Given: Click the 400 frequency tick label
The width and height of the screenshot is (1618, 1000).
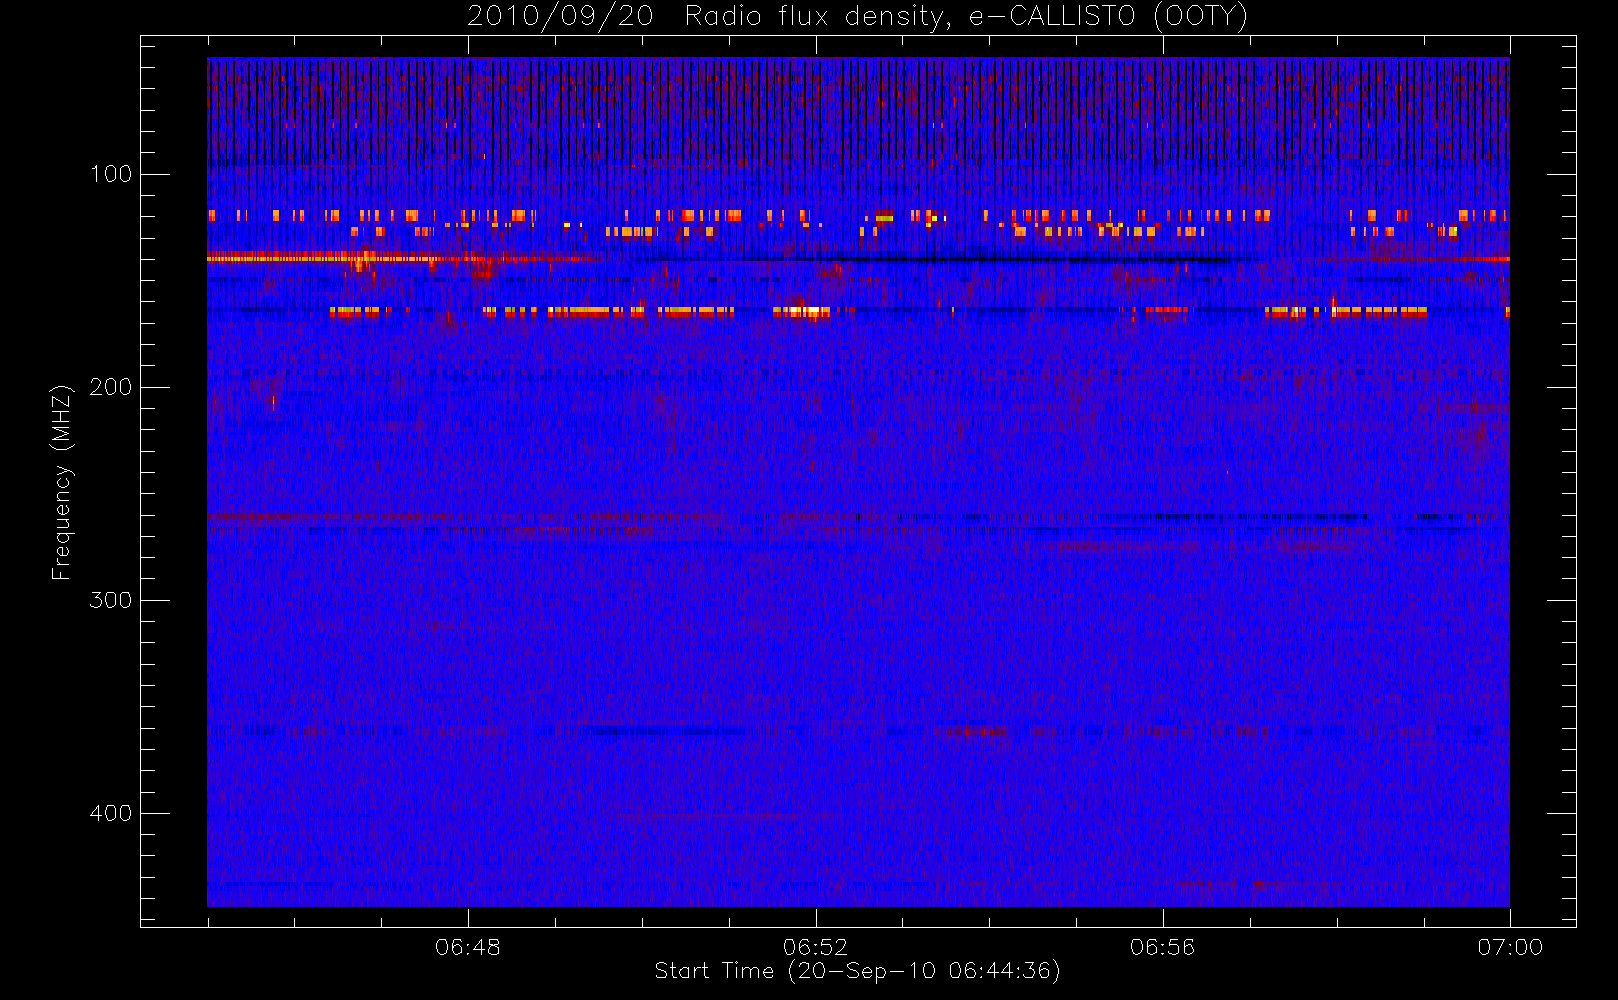Looking at the screenshot, I should pyautogui.click(x=111, y=813).
